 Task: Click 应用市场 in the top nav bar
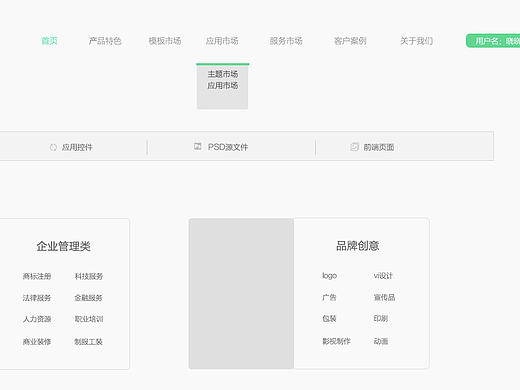coord(222,41)
